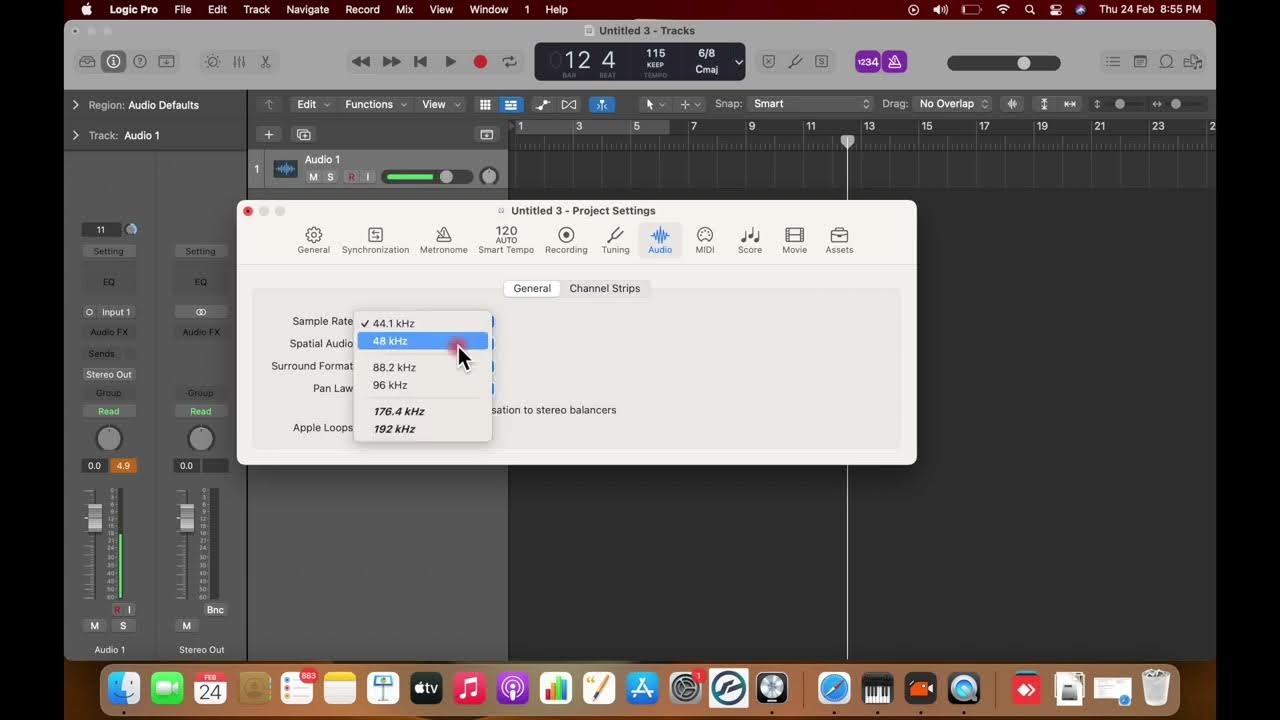
Task: Open App Store from the Dock
Action: (x=642, y=688)
